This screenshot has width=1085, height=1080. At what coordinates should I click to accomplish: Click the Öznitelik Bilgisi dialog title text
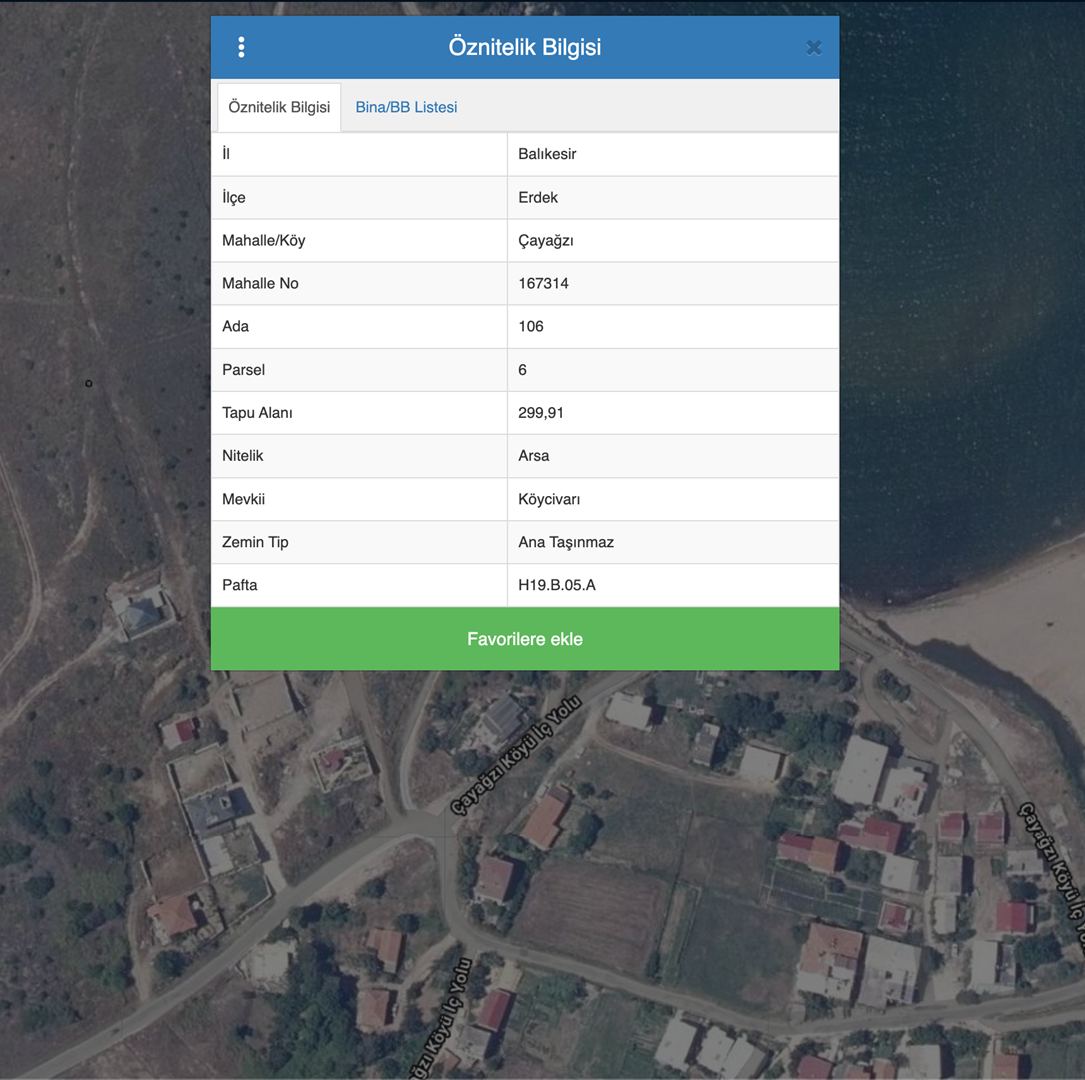tap(524, 47)
